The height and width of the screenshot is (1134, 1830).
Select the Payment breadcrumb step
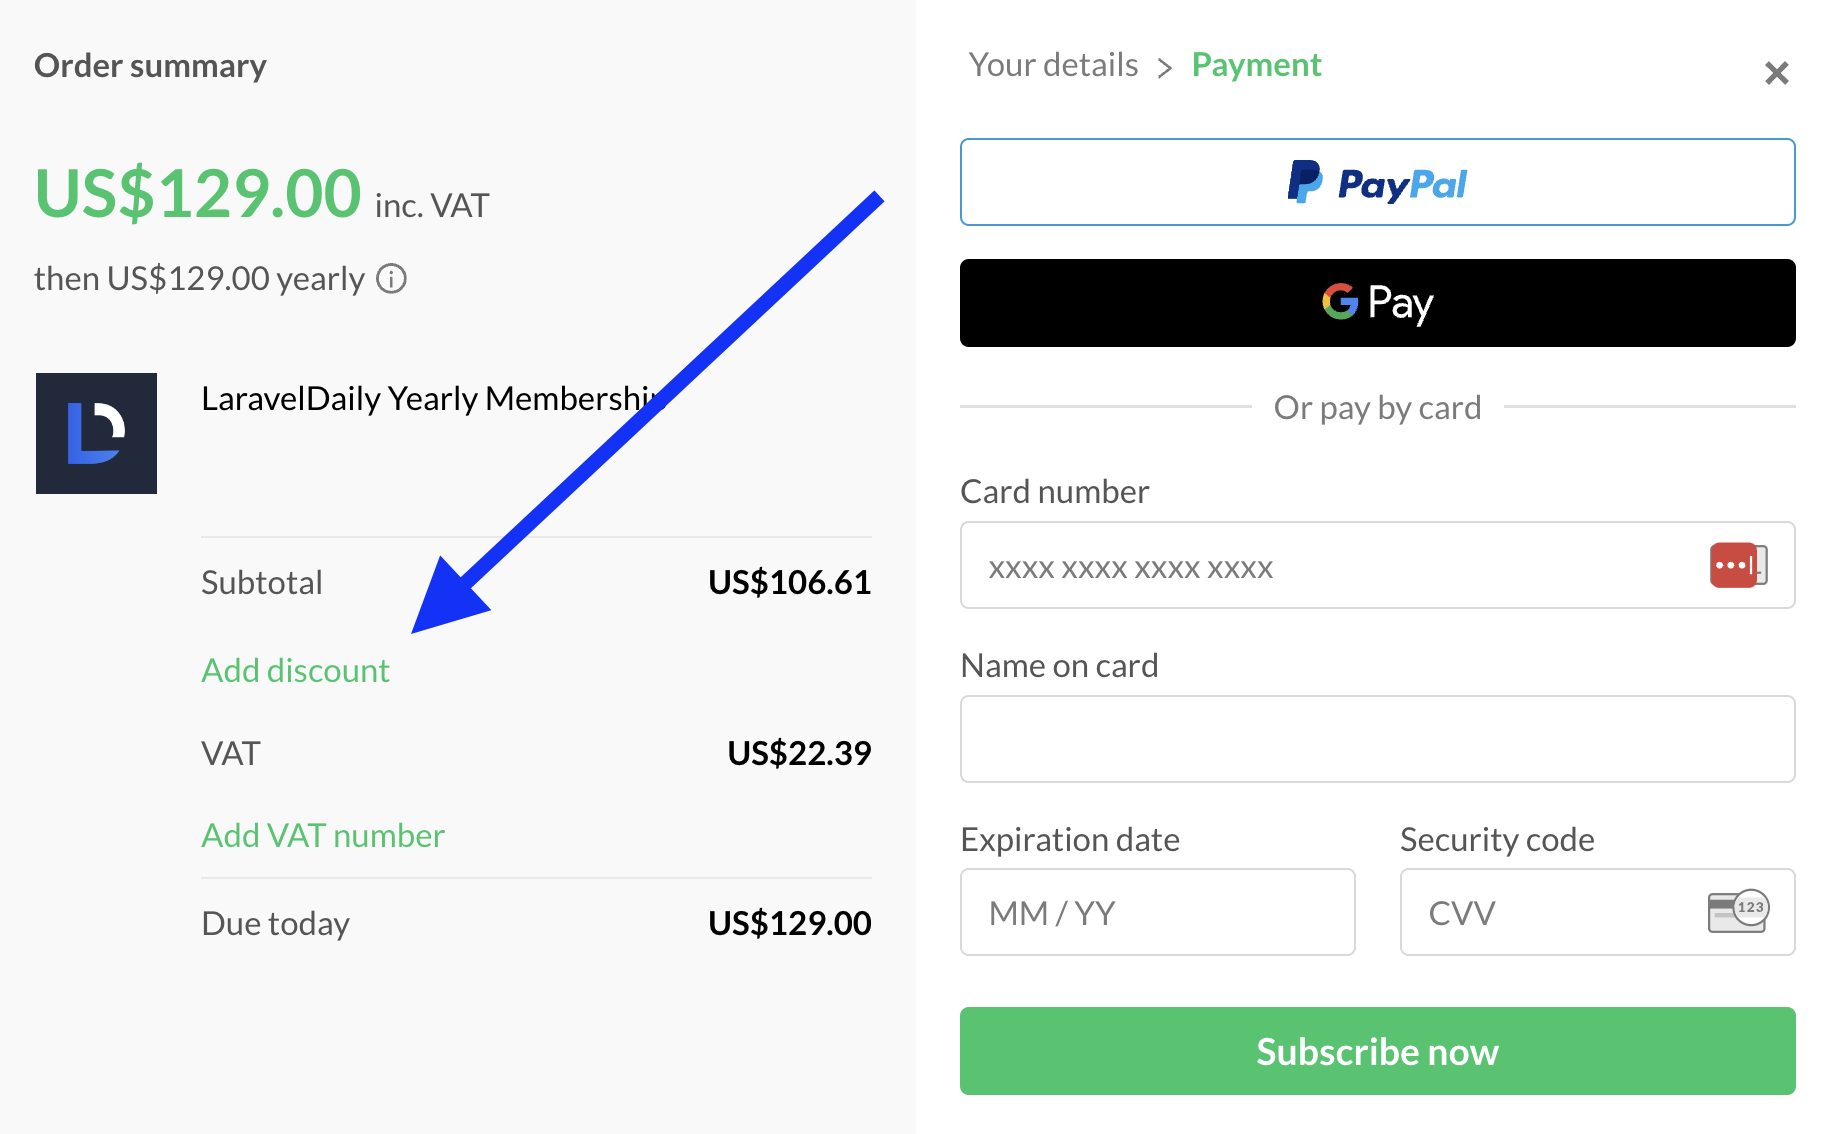coord(1256,65)
